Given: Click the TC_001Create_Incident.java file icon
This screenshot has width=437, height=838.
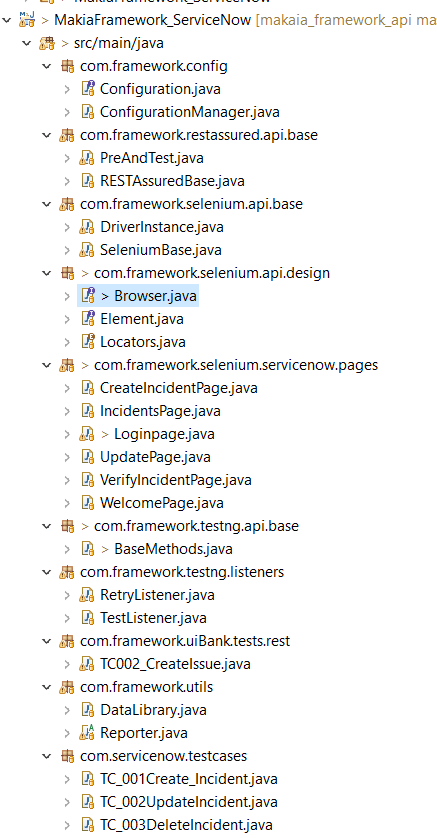Looking at the screenshot, I should [x=87, y=778].
